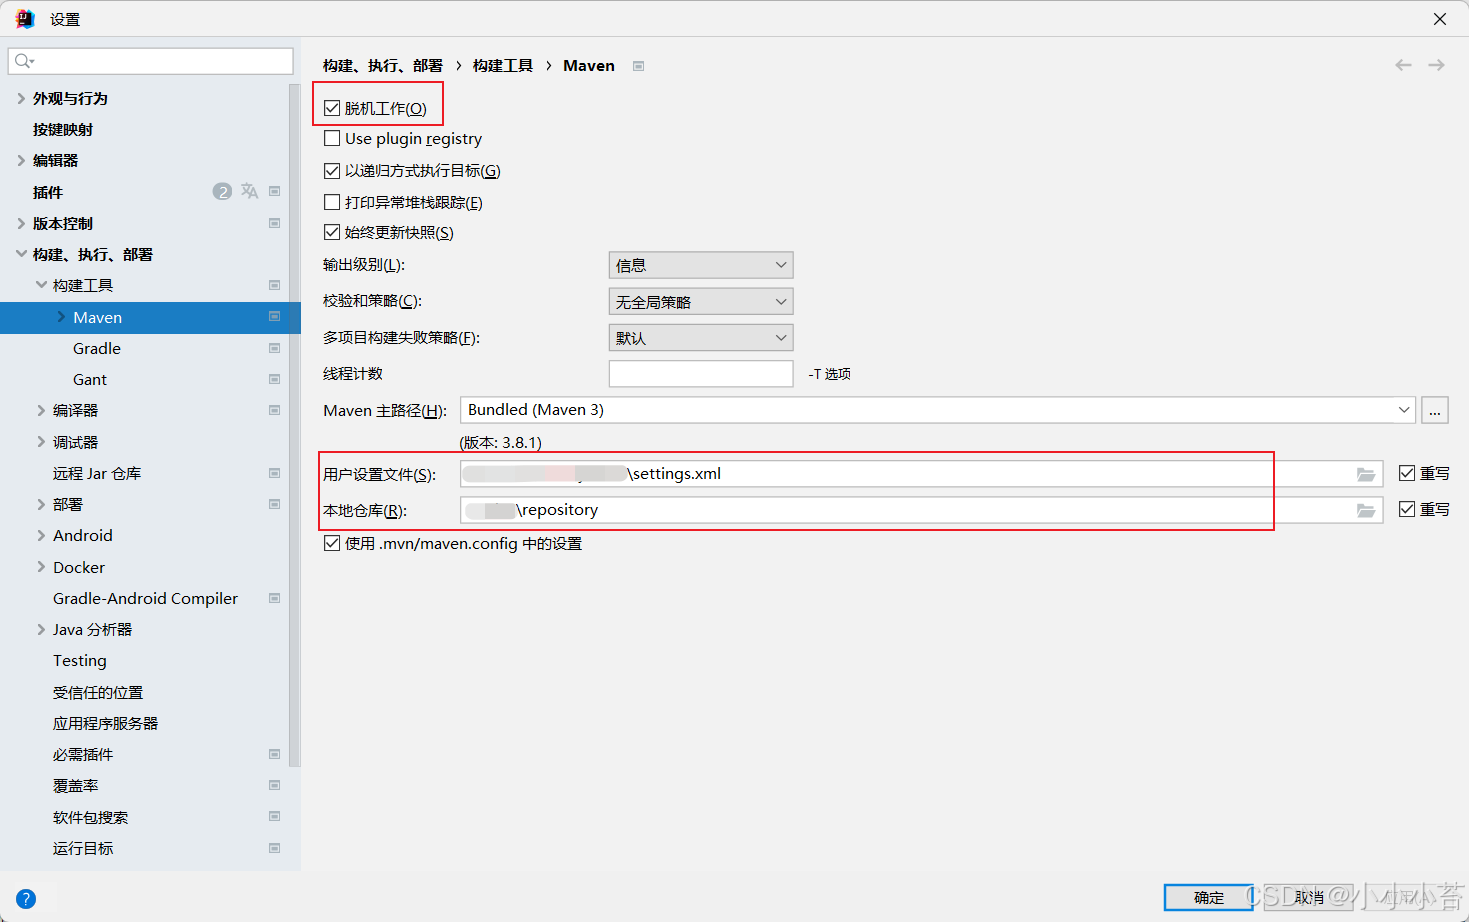The image size is (1469, 922).
Task: Toggle override checkbox for user settings file
Action: (1407, 473)
